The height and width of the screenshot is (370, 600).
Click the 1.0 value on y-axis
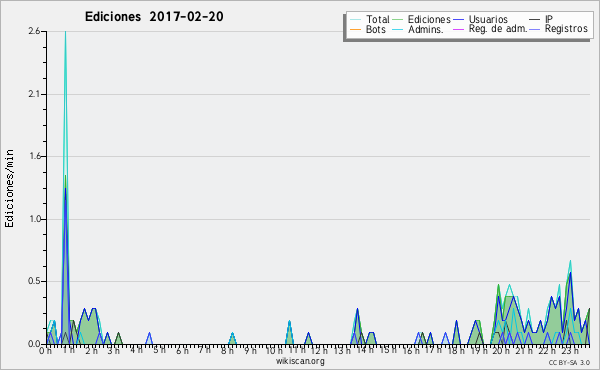34,219
